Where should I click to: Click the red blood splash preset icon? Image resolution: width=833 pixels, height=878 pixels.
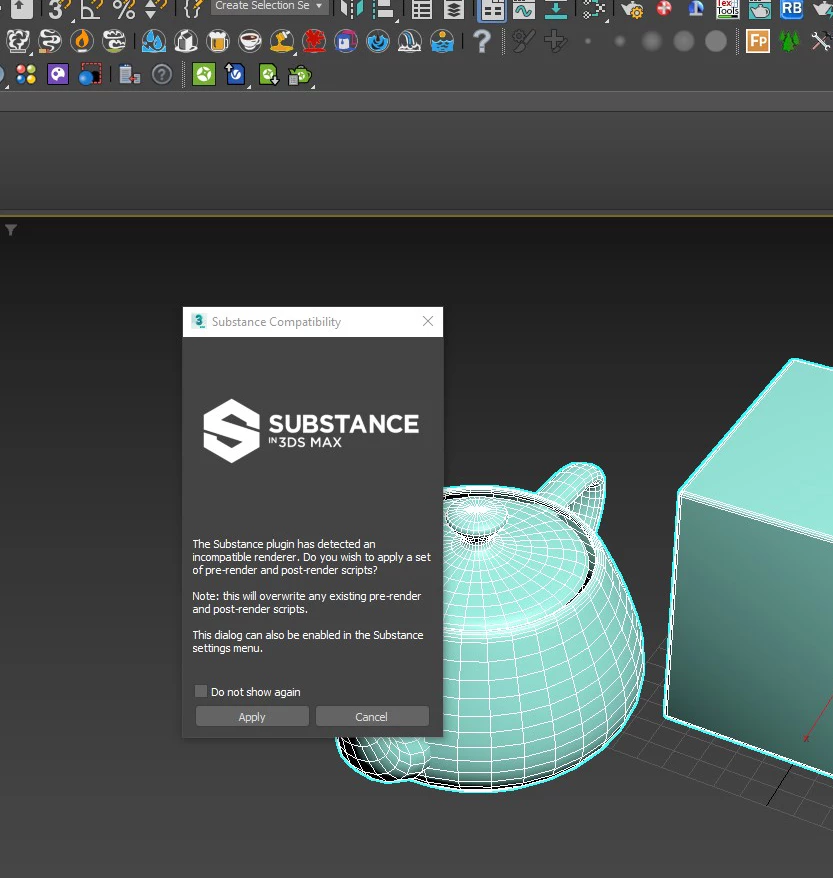[x=314, y=41]
